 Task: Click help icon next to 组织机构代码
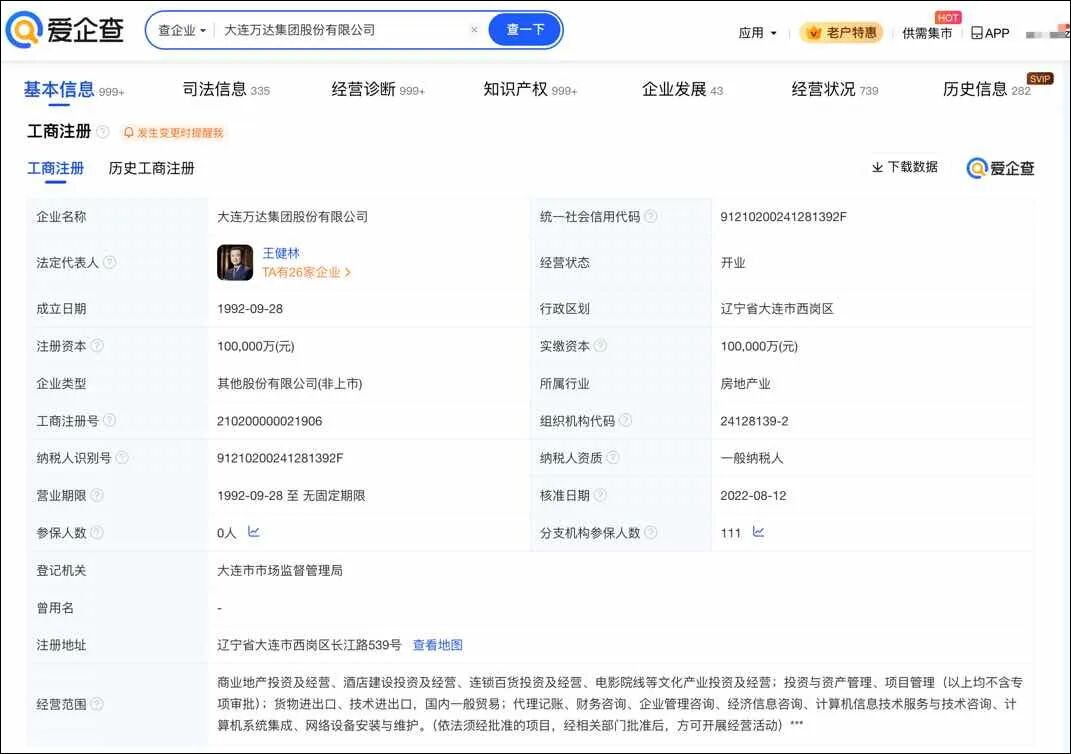coord(625,420)
